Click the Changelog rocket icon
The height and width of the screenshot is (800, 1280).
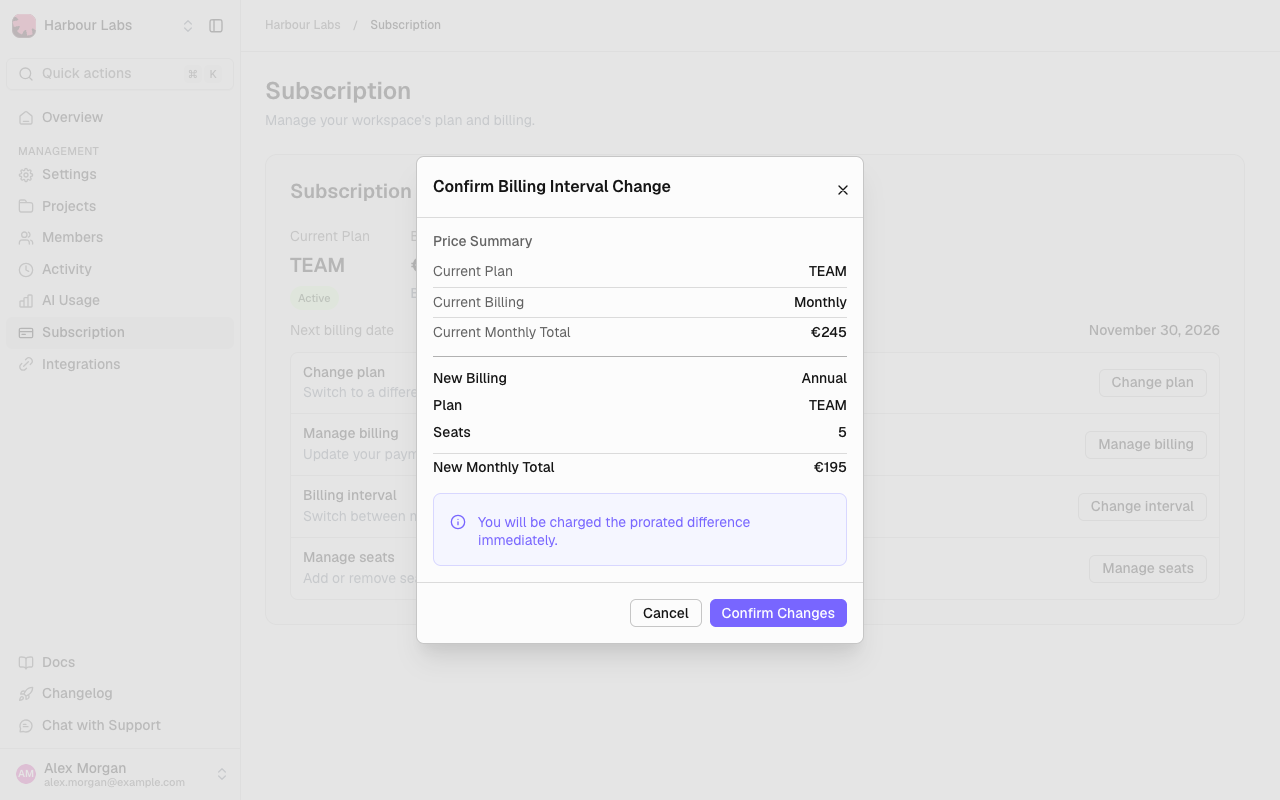[x=26, y=693]
